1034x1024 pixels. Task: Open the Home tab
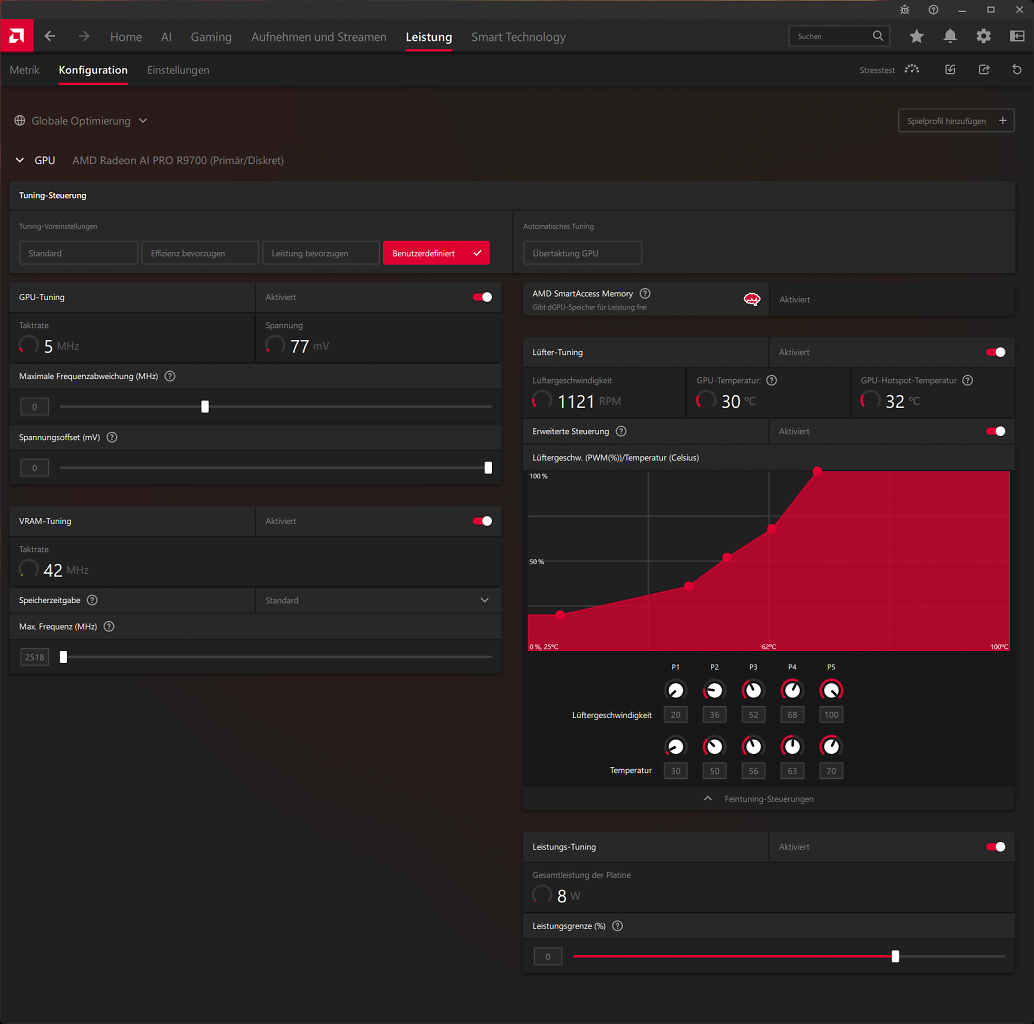[x=126, y=37]
